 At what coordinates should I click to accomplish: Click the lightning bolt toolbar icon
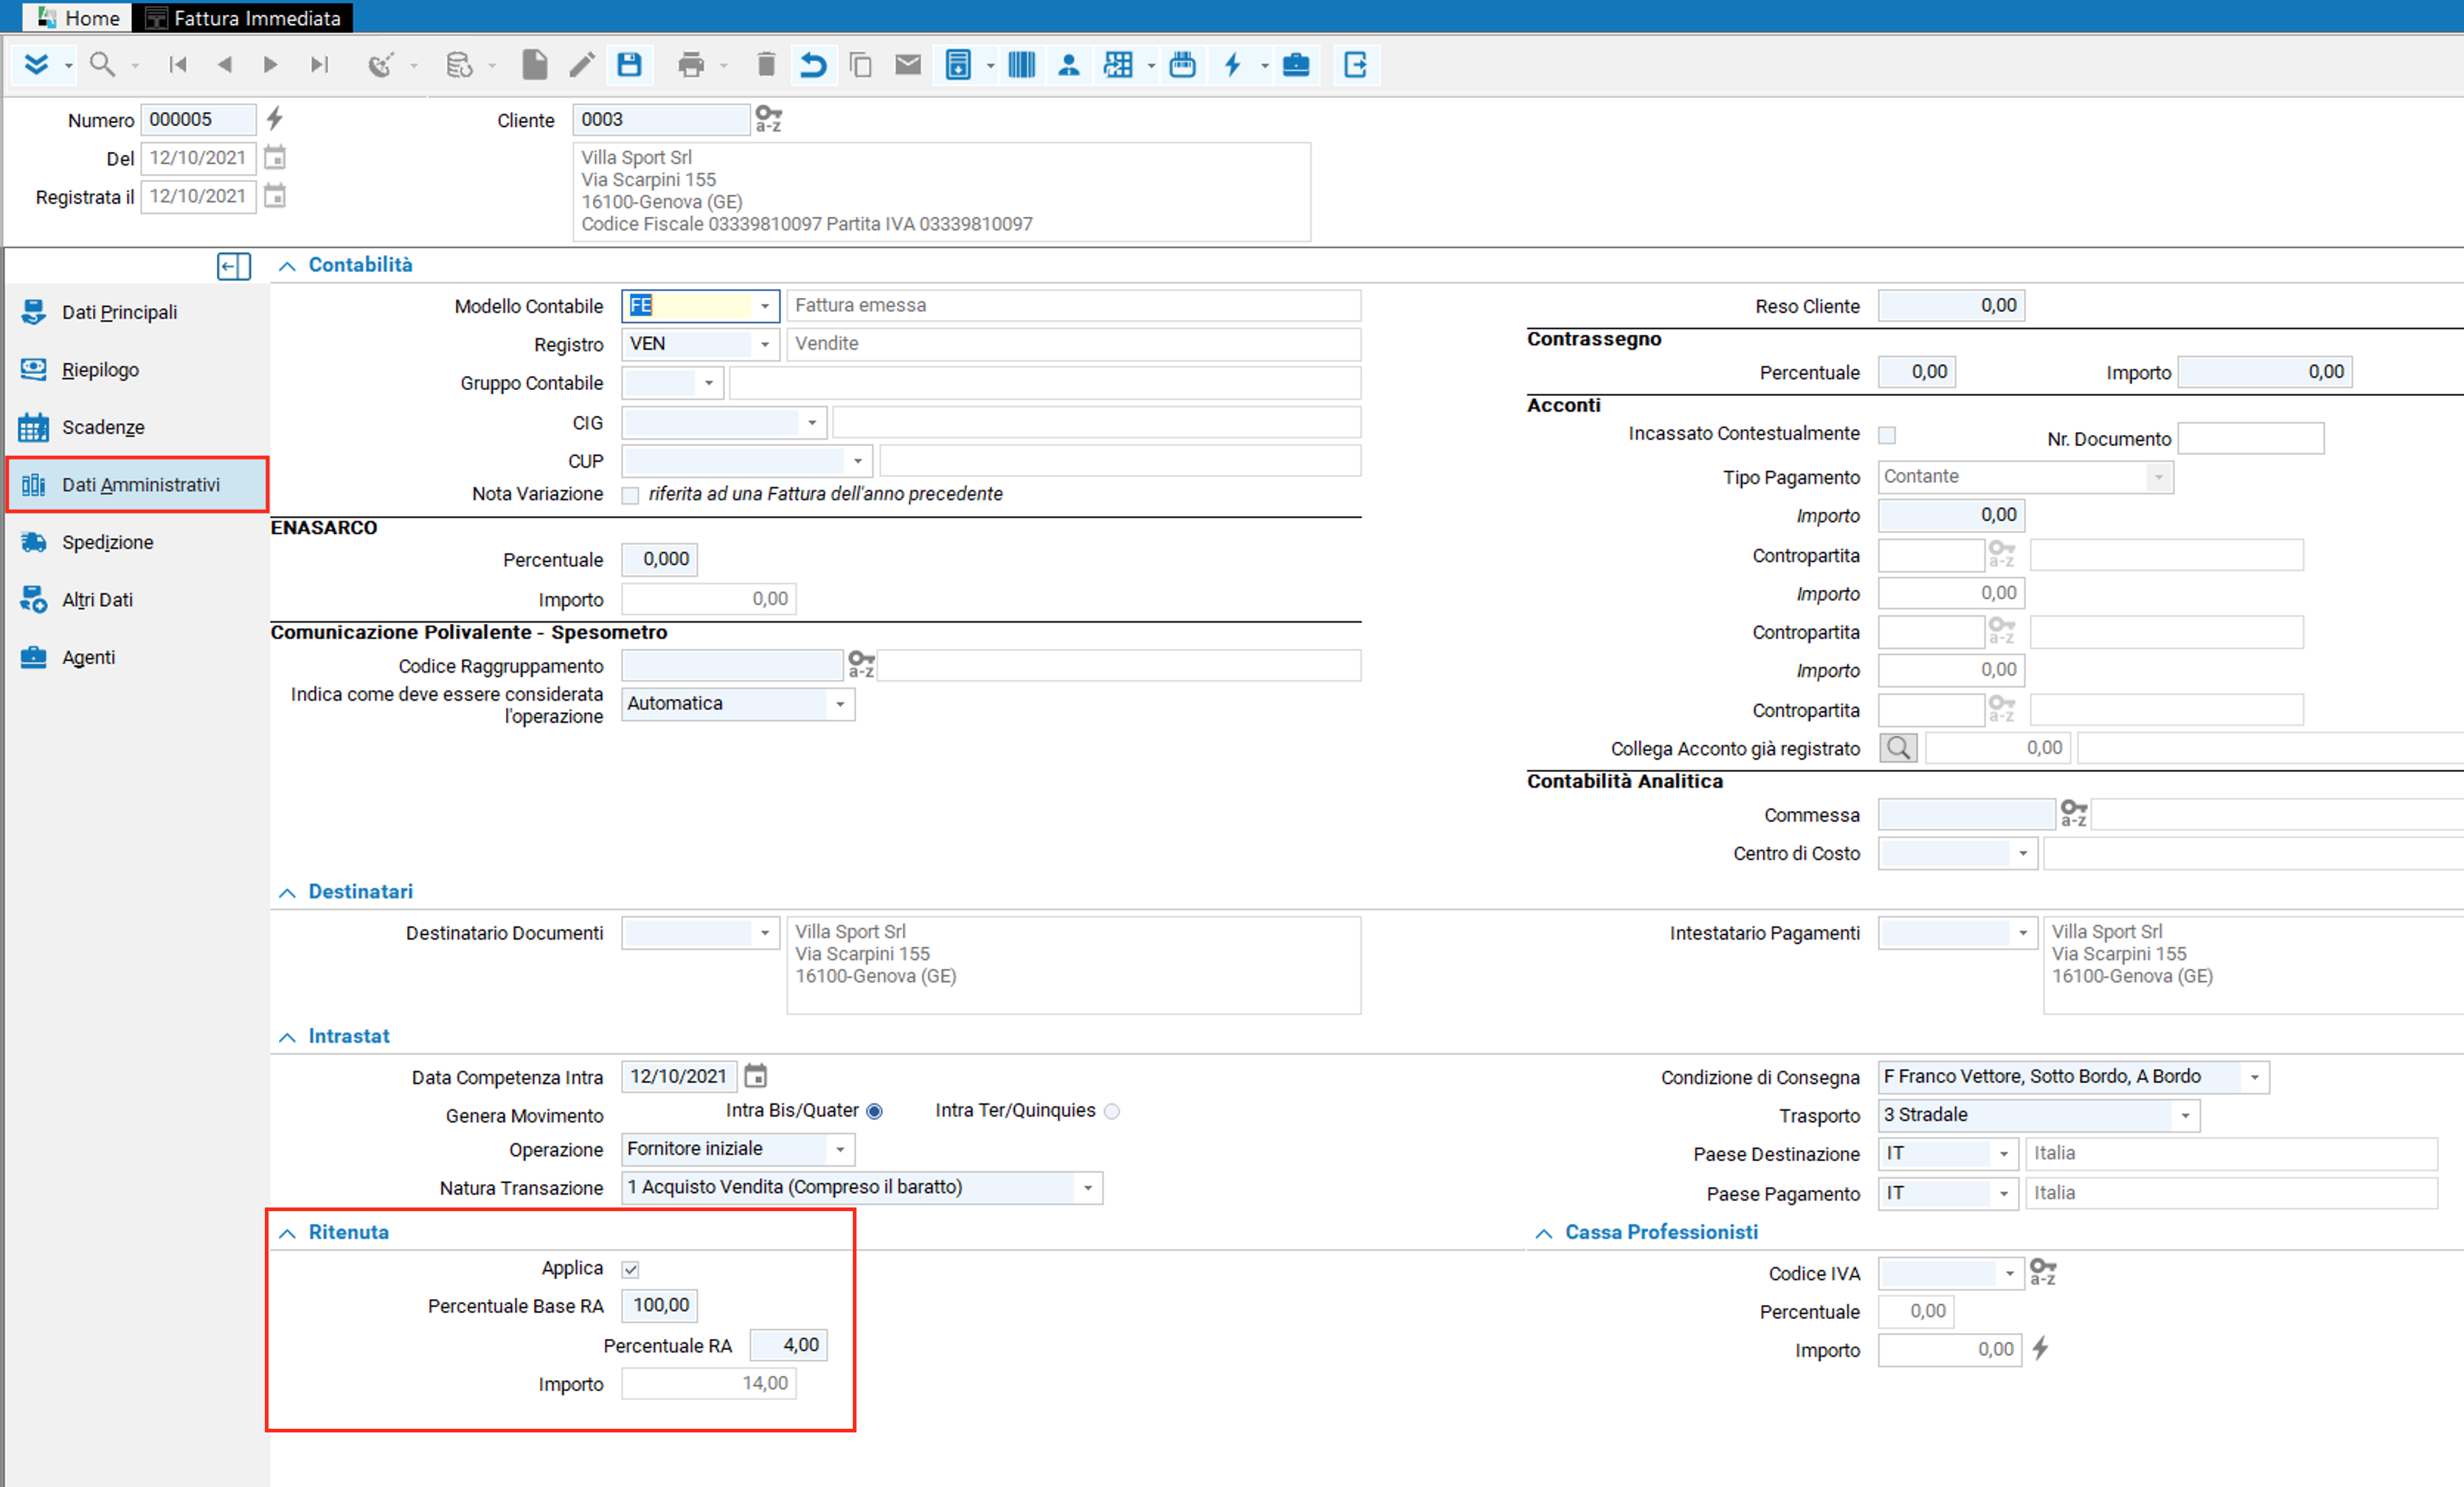point(1233,65)
